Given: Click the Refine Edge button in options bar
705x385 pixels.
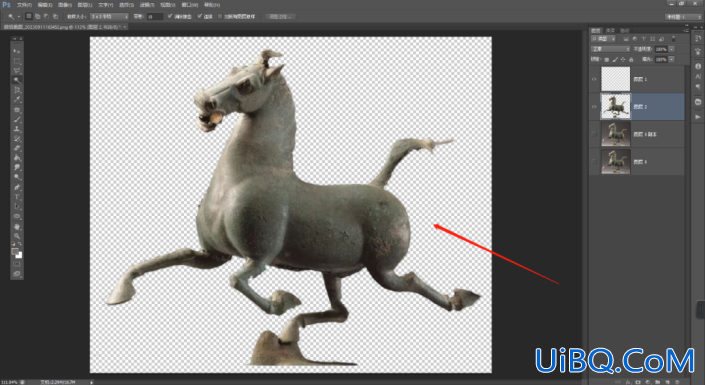Looking at the screenshot, I should pos(281,17).
